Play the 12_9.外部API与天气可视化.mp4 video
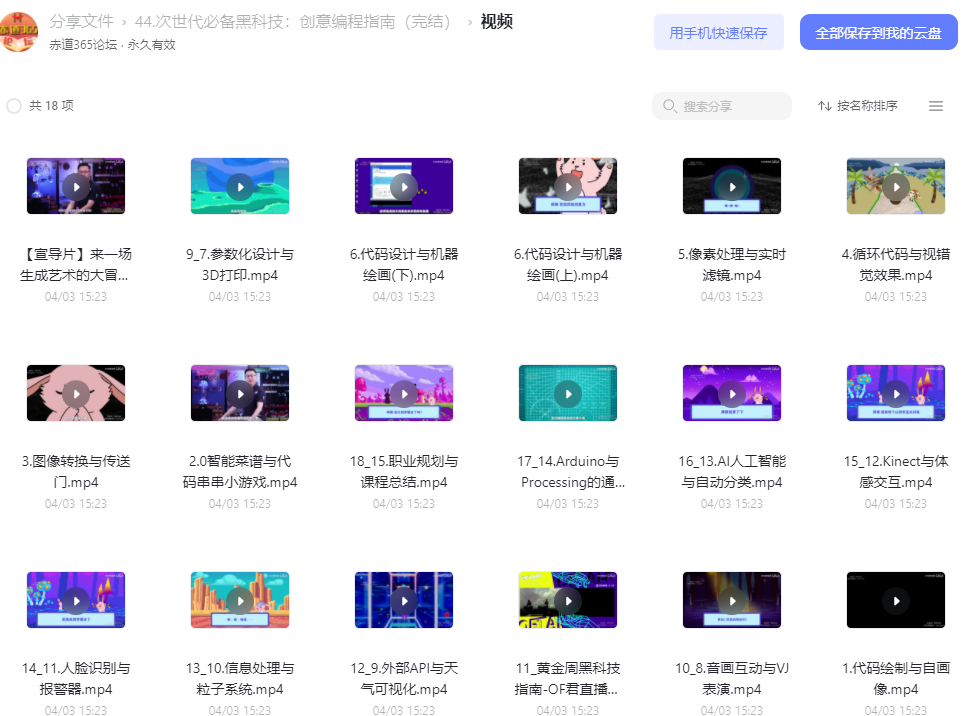Screen dimensions: 966x716 404,600
